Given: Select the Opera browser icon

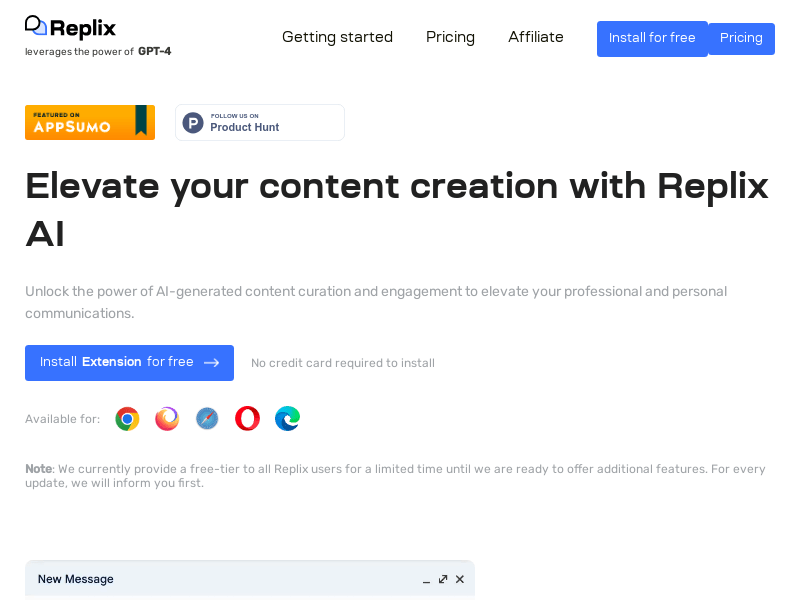Looking at the screenshot, I should click(x=247, y=419).
